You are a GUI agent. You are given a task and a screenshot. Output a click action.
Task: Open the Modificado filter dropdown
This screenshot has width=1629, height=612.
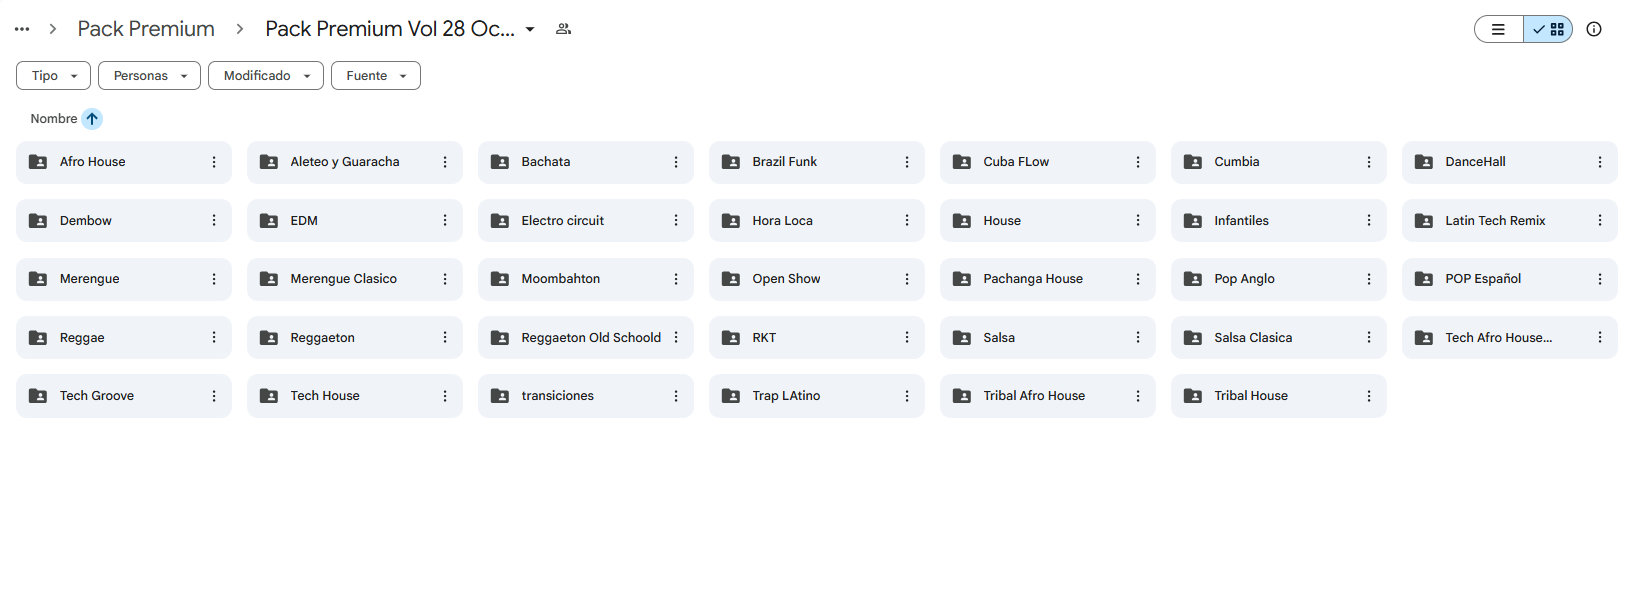point(265,76)
